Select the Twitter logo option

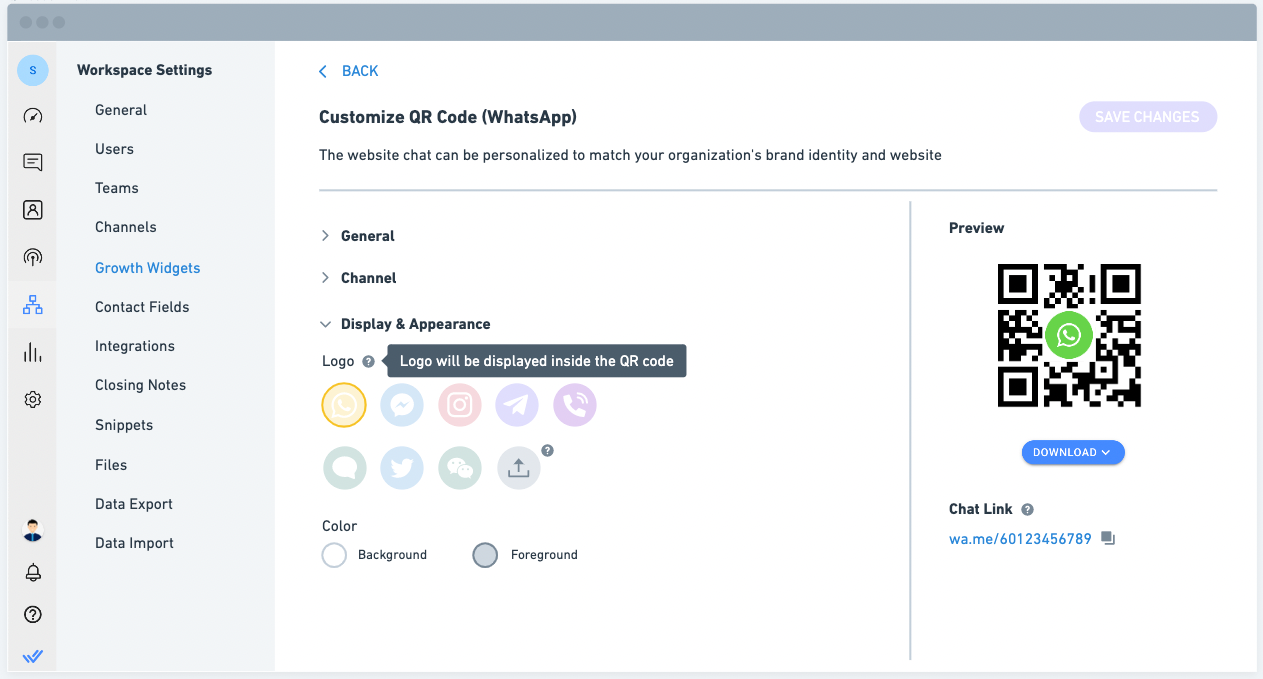(402, 468)
